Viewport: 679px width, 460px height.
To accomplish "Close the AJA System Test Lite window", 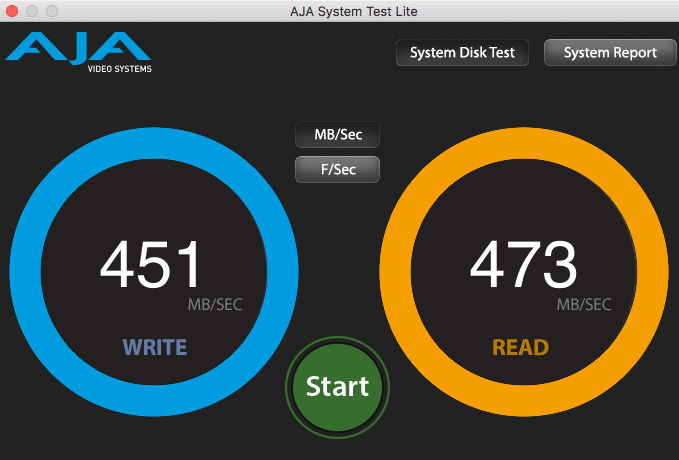I will [x=12, y=11].
